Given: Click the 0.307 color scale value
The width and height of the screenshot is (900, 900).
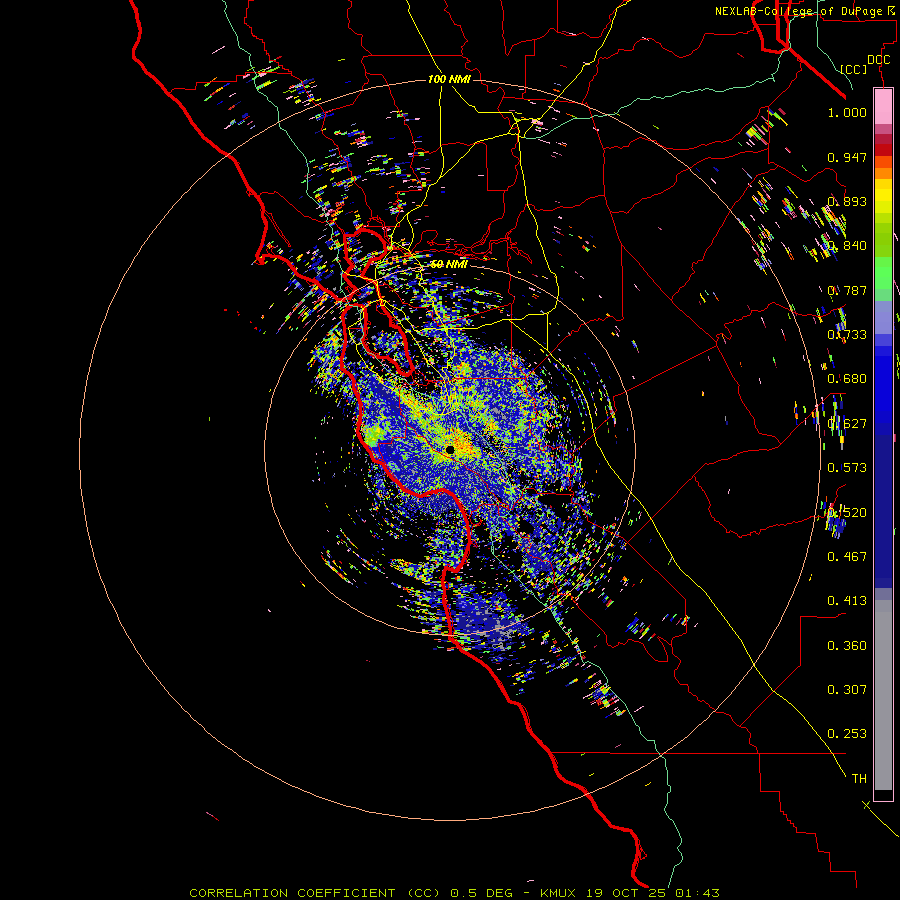Looking at the screenshot, I should 847,690.
